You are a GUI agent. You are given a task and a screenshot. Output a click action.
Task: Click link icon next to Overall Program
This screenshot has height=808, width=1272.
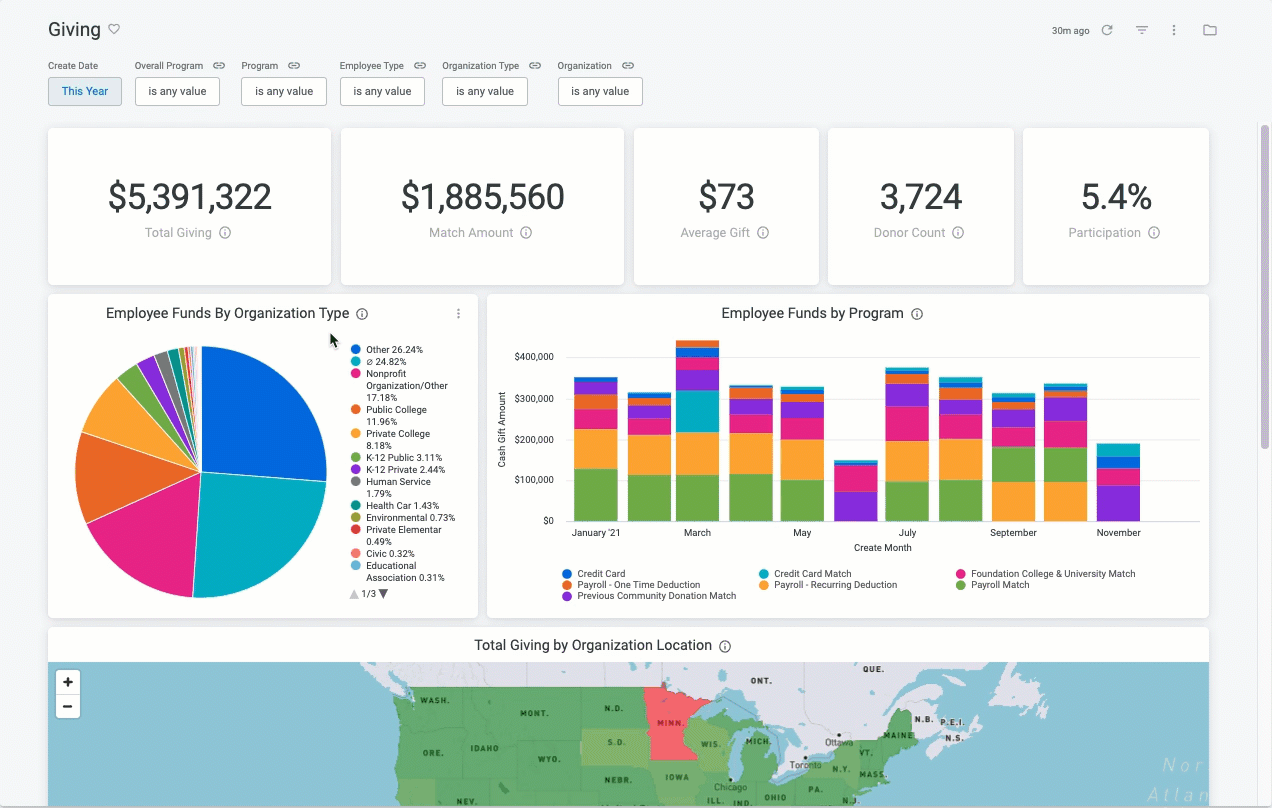pos(219,66)
